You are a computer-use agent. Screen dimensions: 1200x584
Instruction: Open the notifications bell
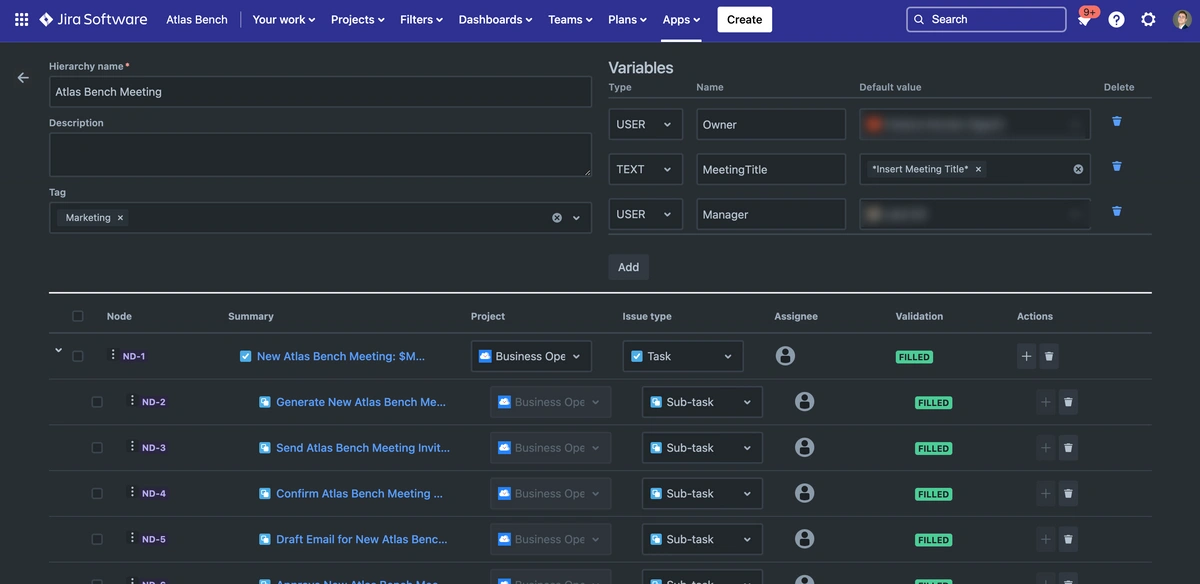click(1084, 19)
